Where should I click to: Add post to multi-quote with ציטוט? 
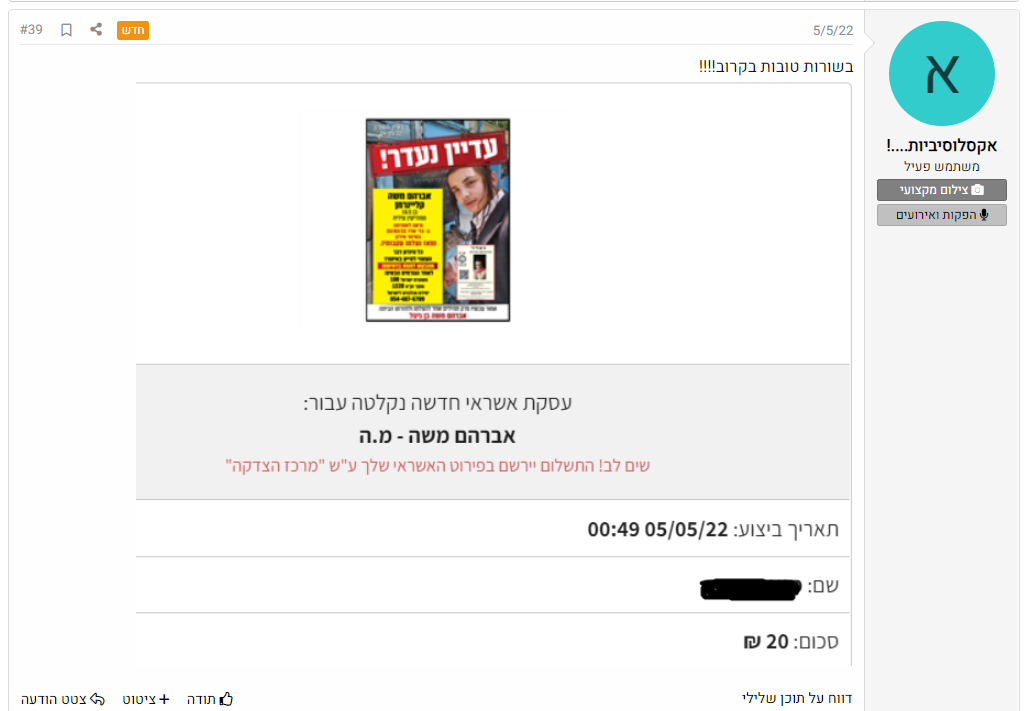146,699
